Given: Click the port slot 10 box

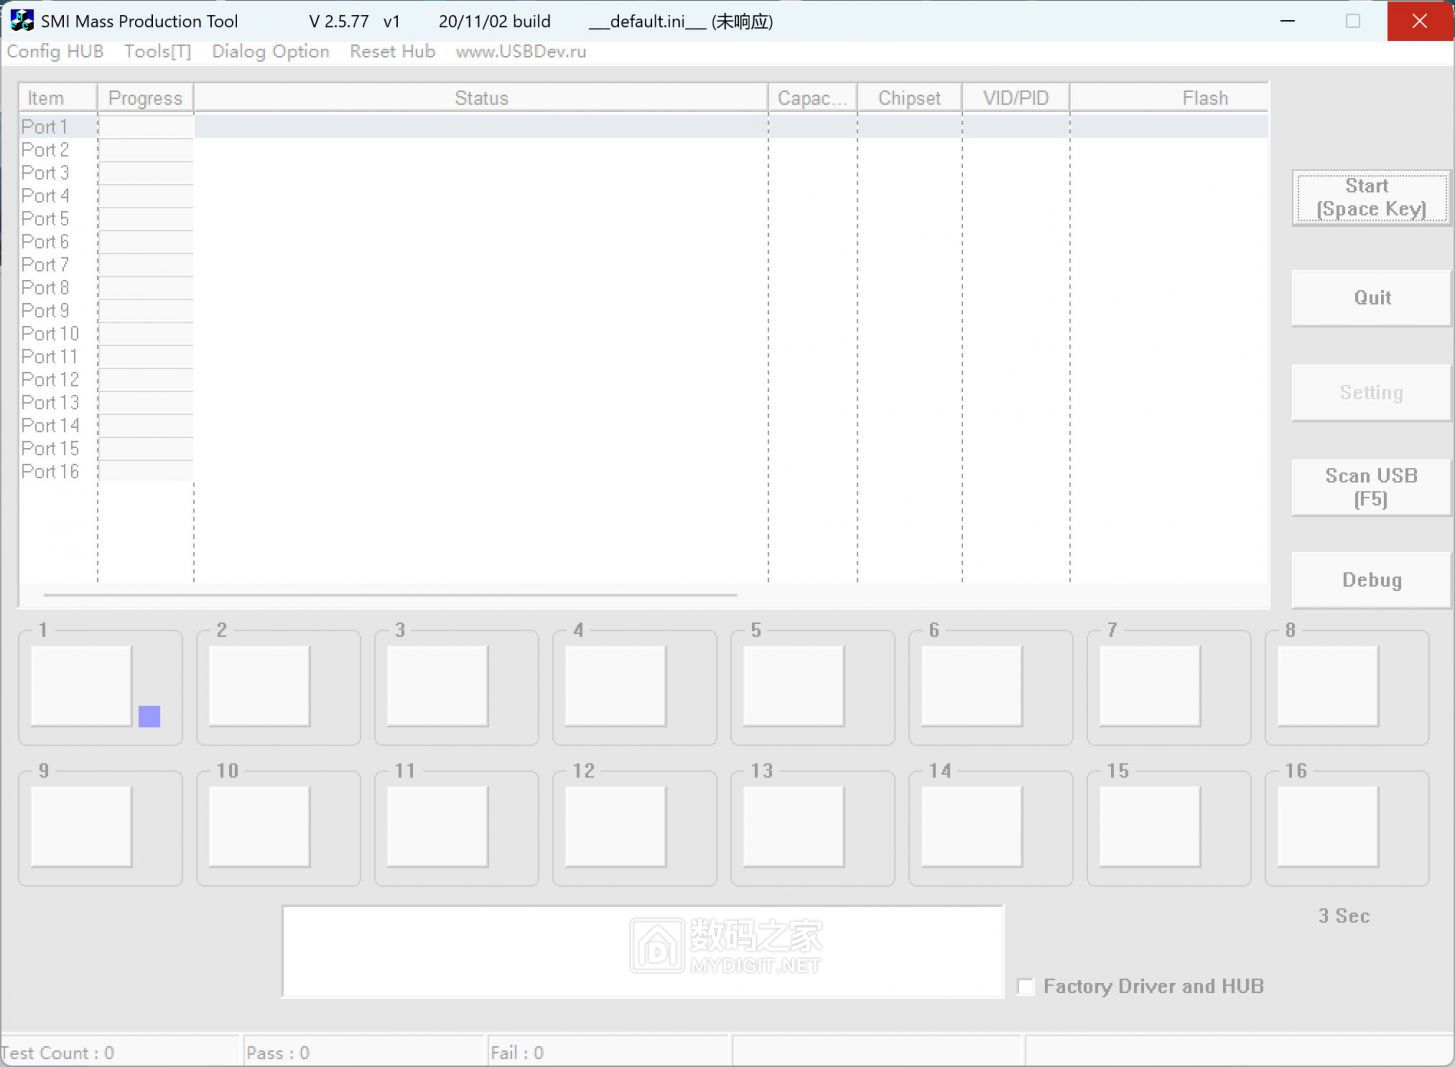Looking at the screenshot, I should [259, 827].
